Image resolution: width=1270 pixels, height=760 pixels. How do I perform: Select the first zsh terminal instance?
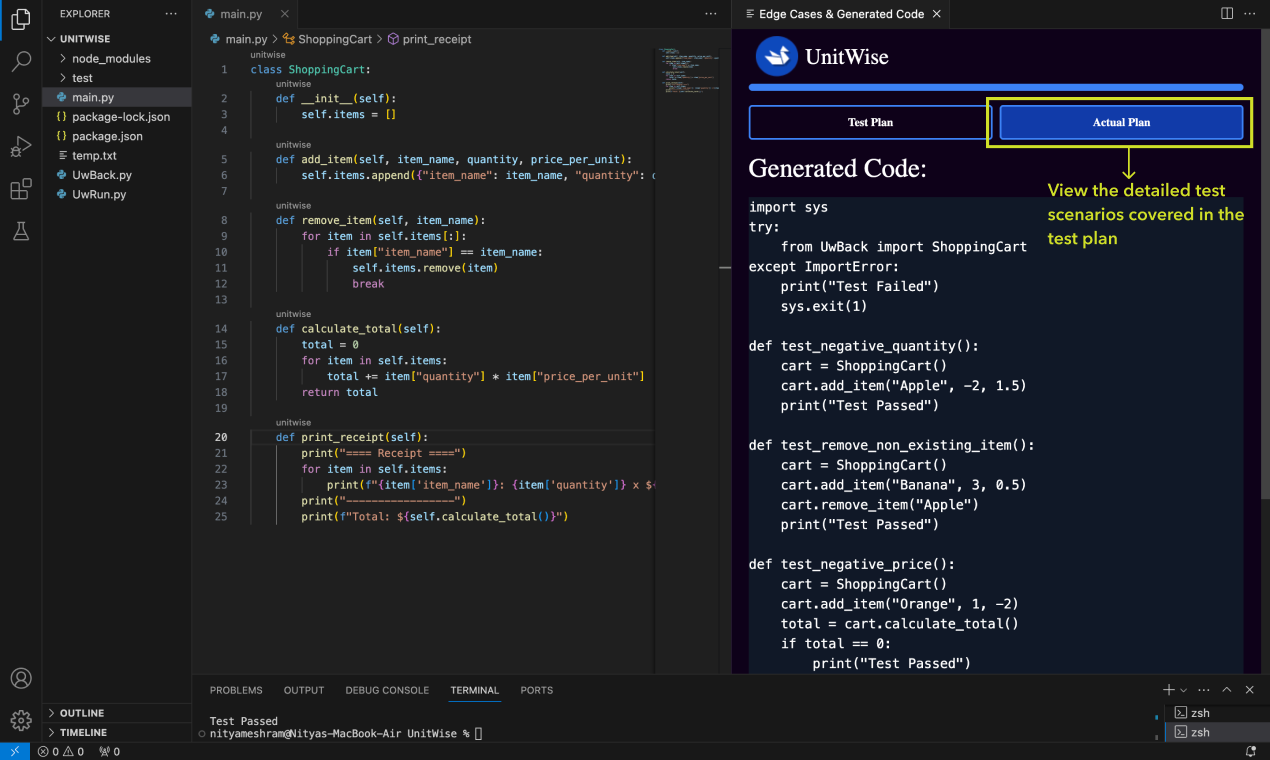click(1217, 713)
